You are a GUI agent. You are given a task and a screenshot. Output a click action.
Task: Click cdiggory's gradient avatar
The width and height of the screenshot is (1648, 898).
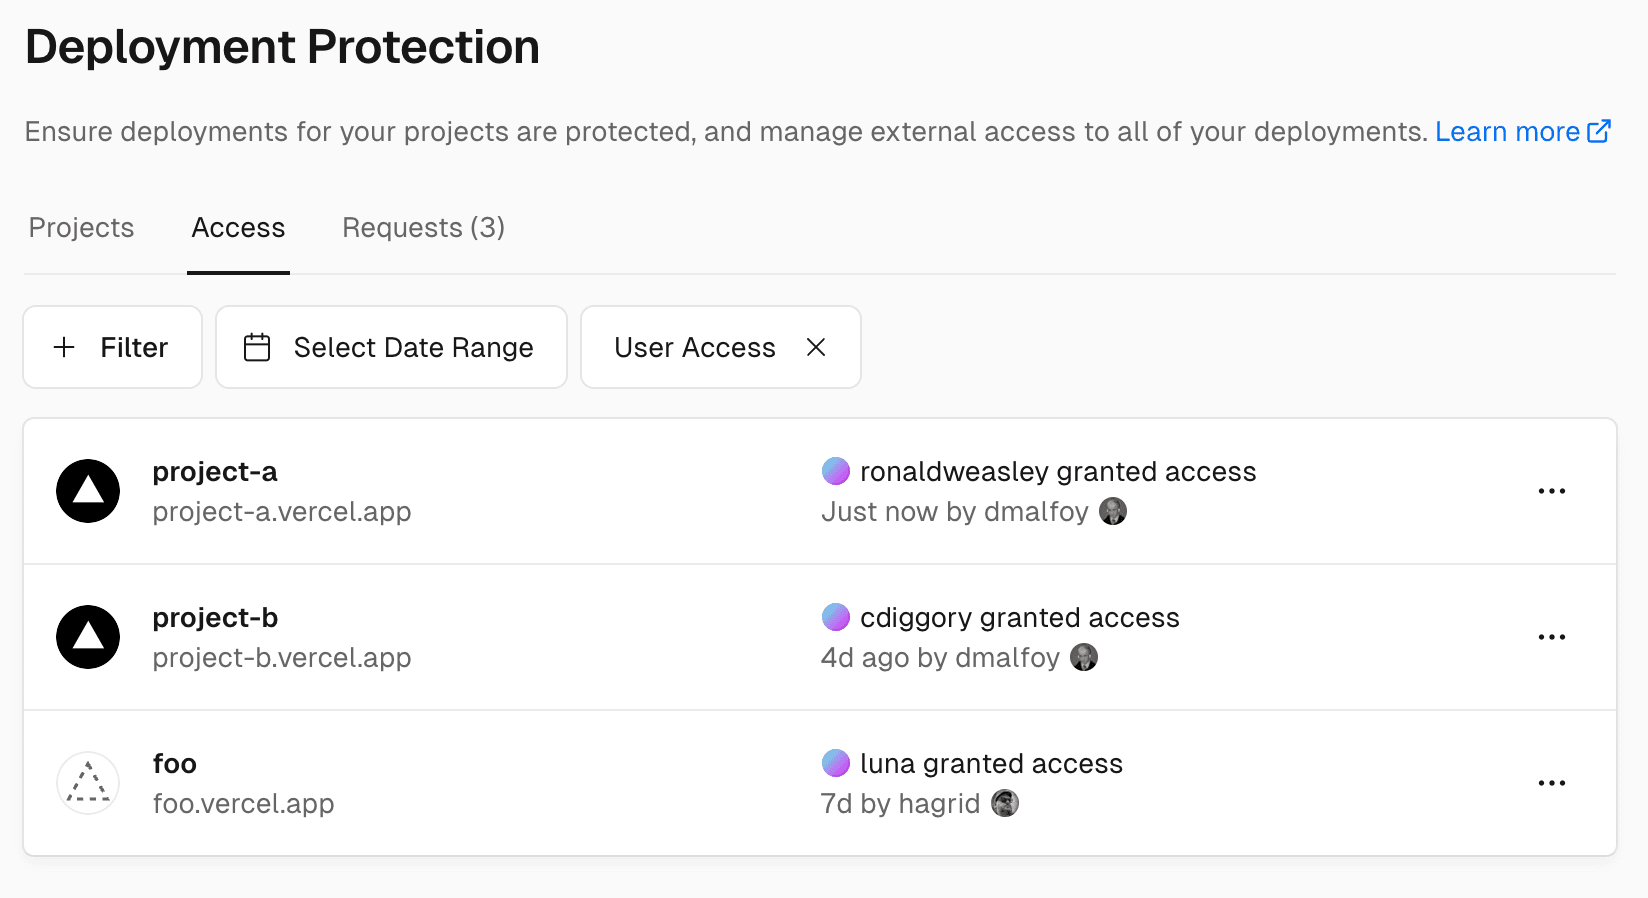[x=836, y=617]
